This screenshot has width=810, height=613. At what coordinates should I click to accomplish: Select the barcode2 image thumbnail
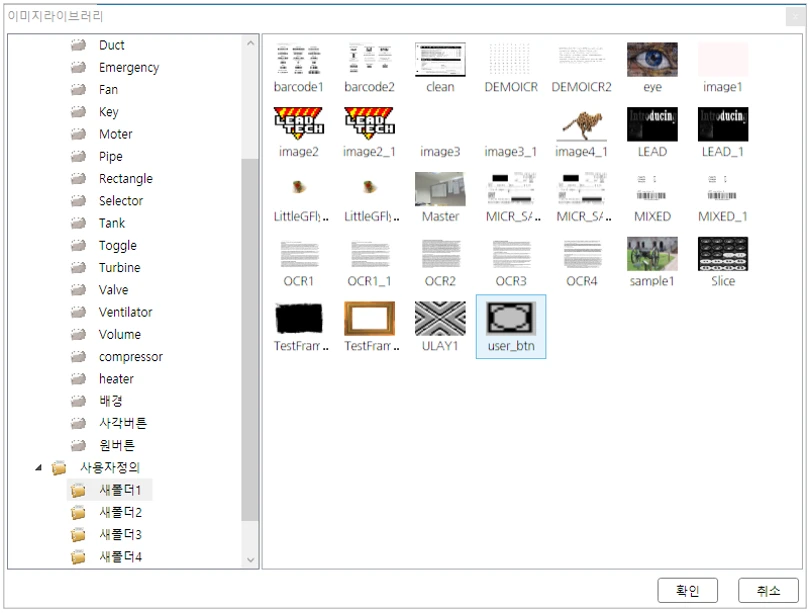pos(369,59)
